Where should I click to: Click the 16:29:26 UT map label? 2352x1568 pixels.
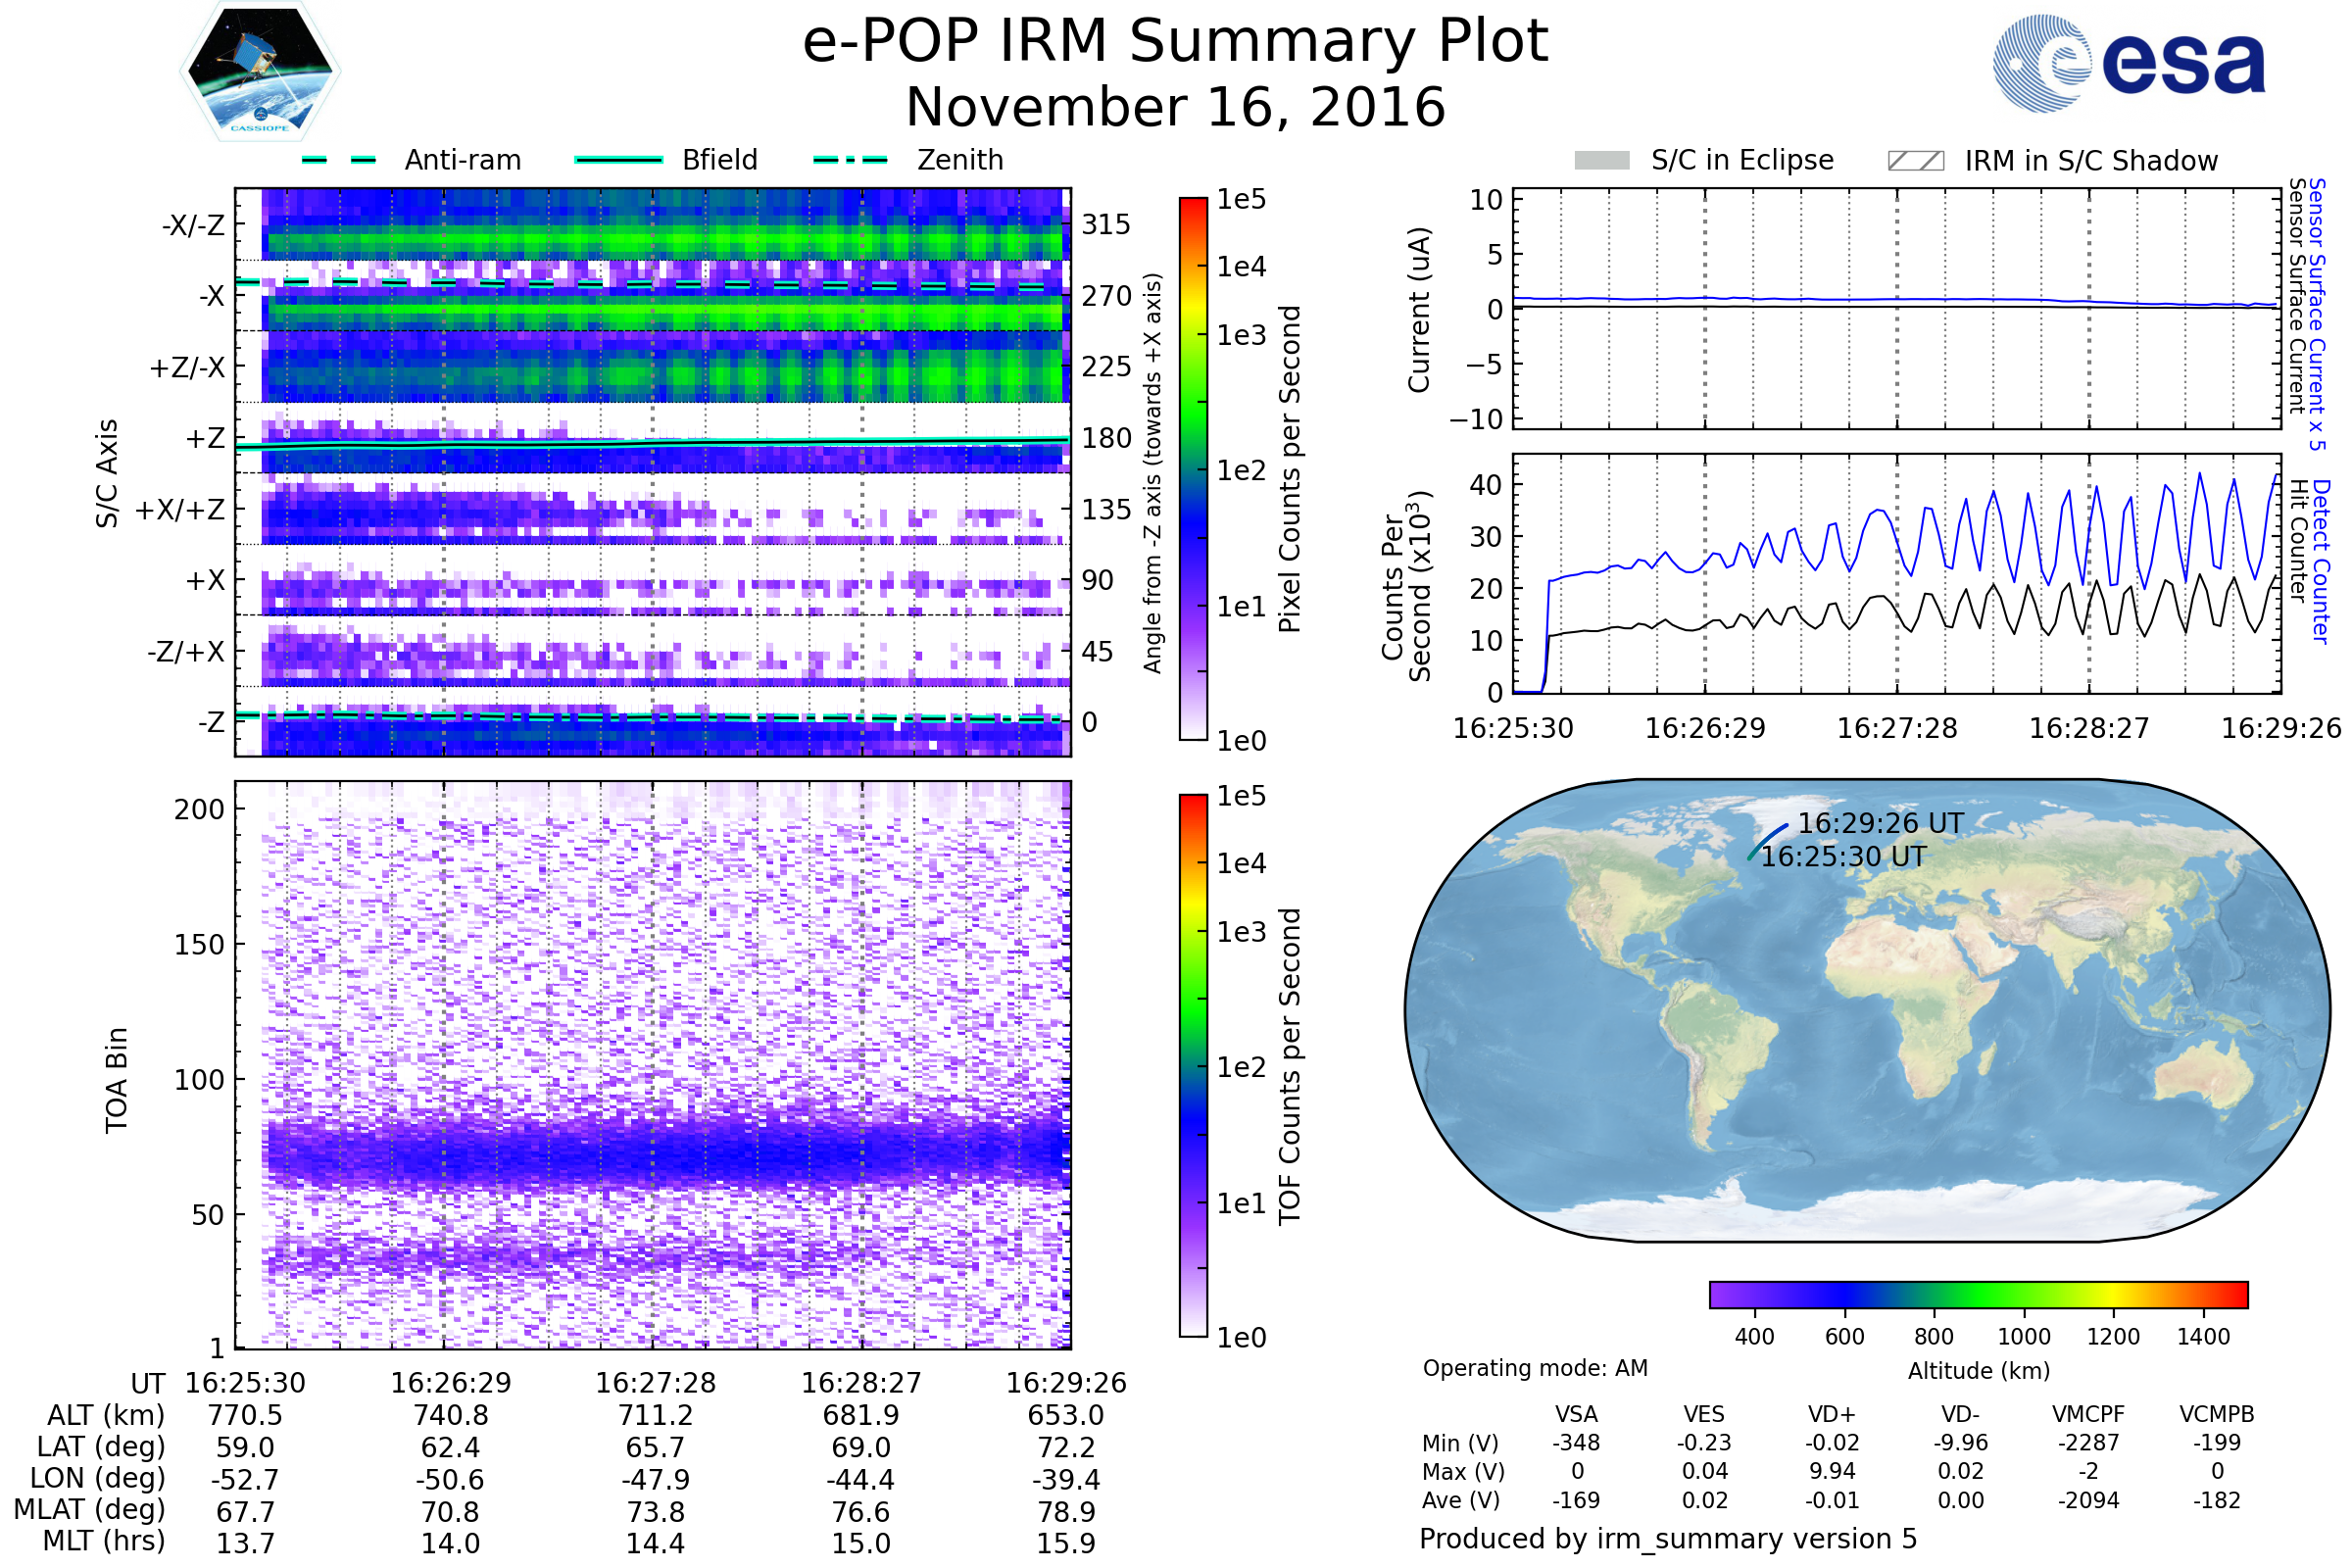[x=1880, y=823]
